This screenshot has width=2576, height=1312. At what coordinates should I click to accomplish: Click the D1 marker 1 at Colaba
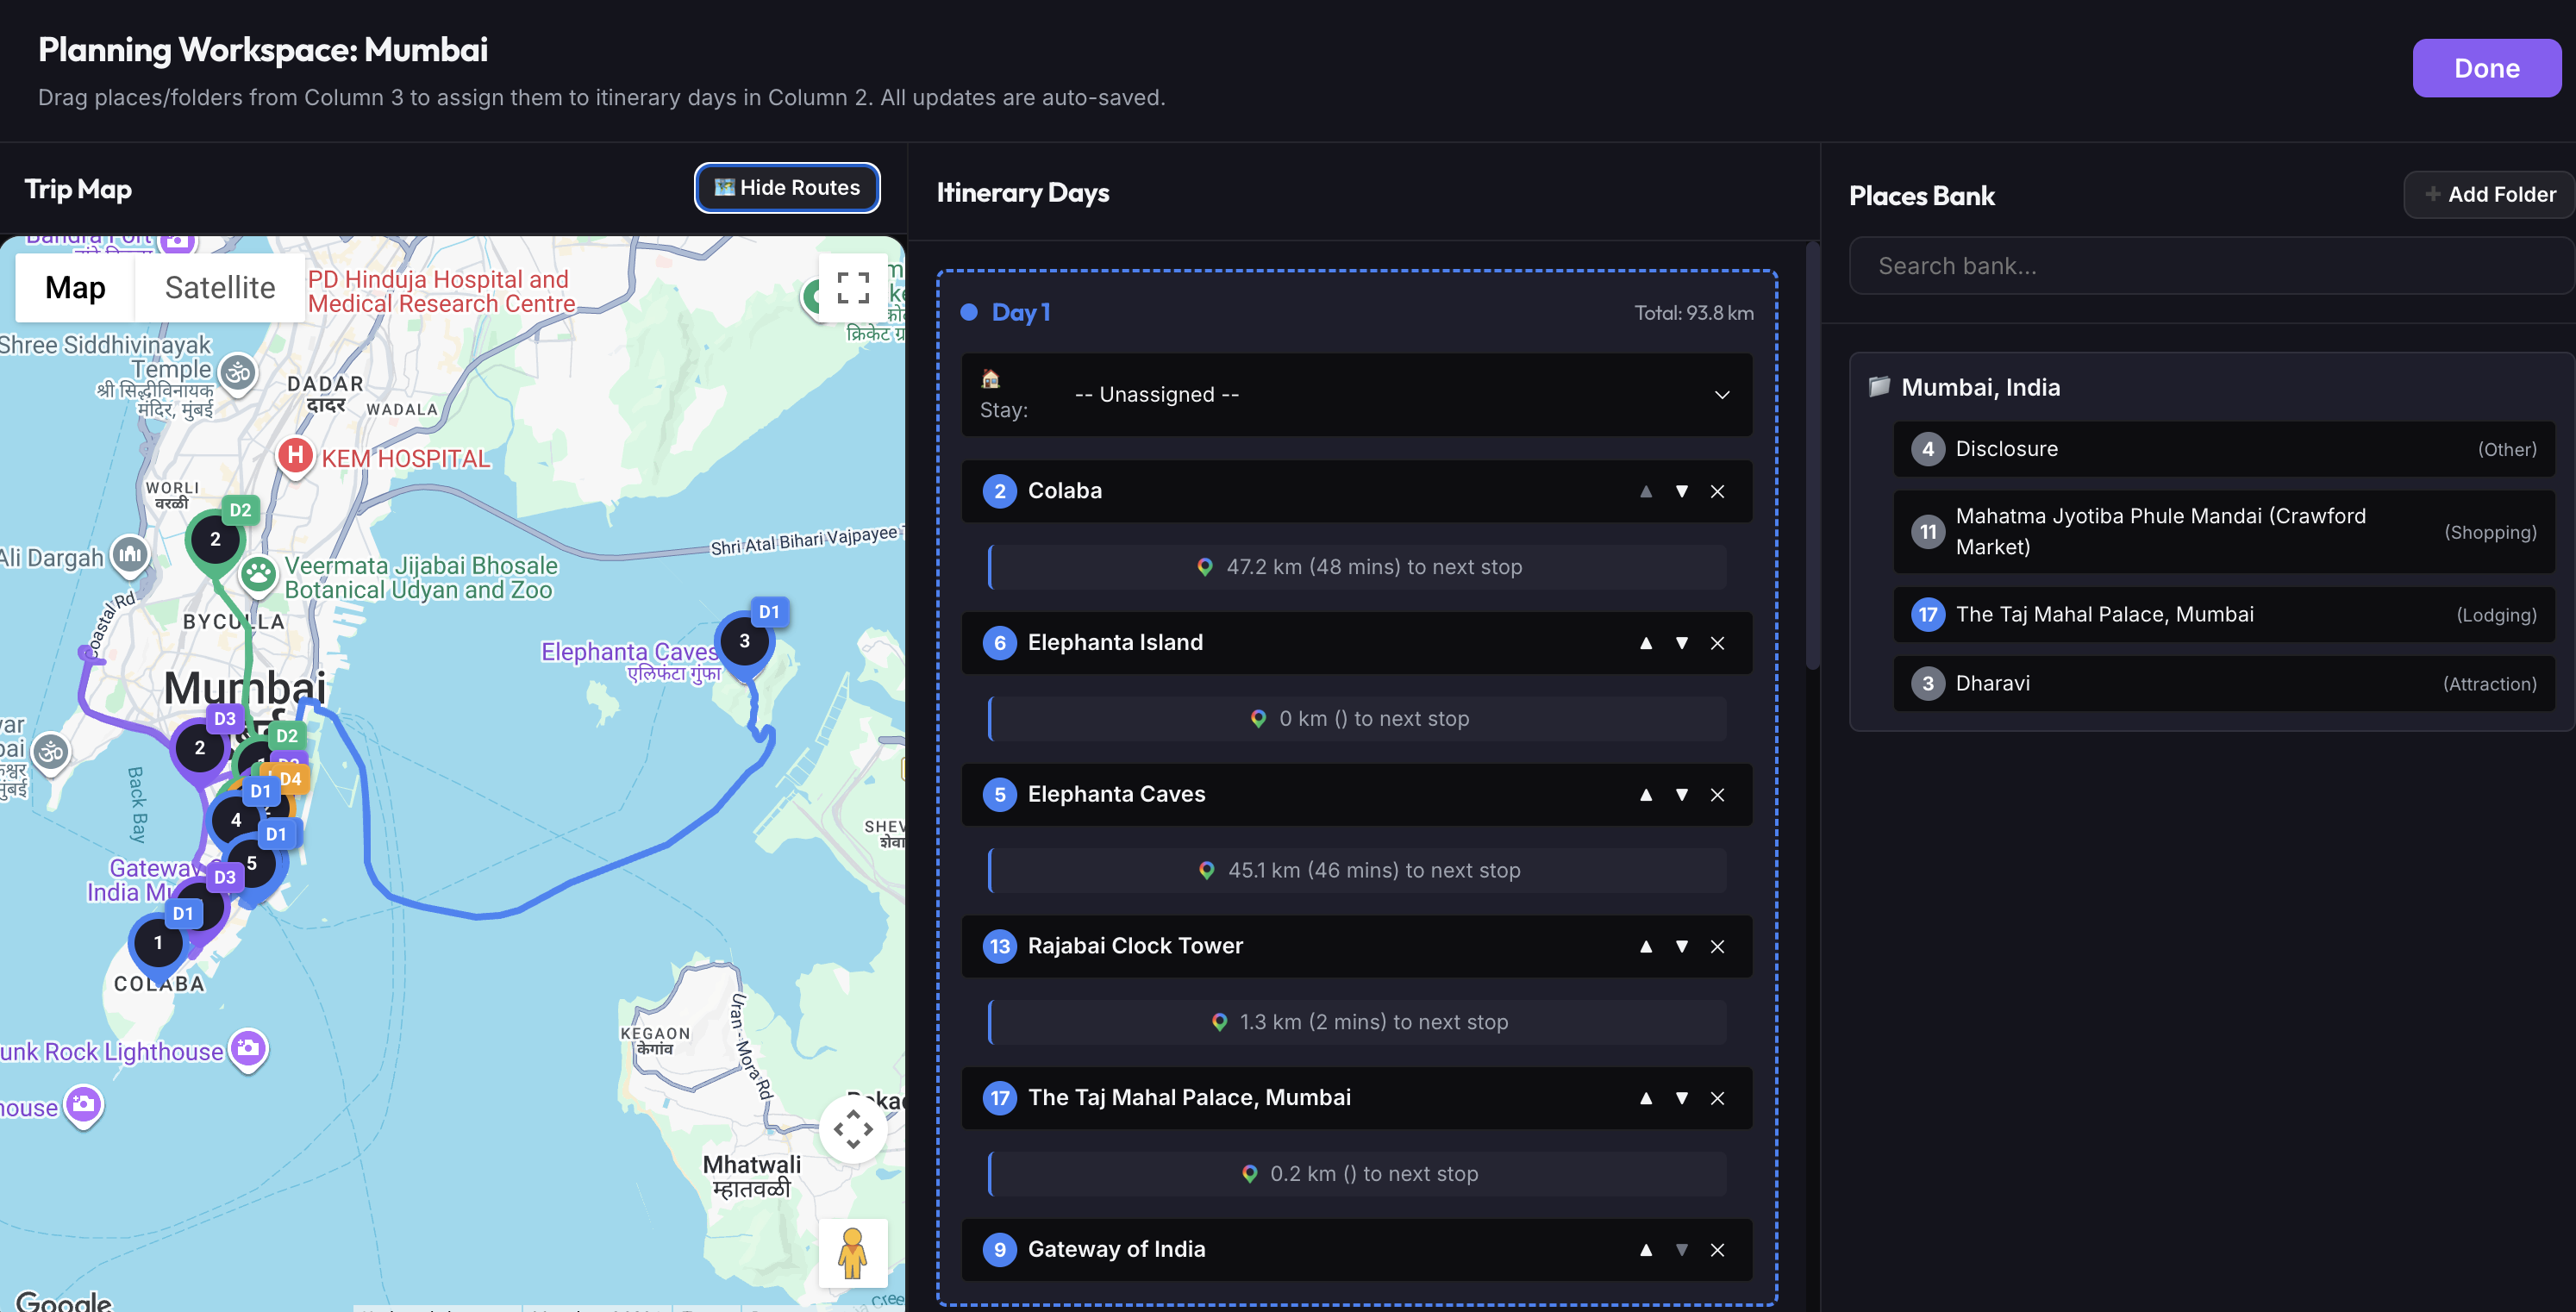pyautogui.click(x=158, y=943)
